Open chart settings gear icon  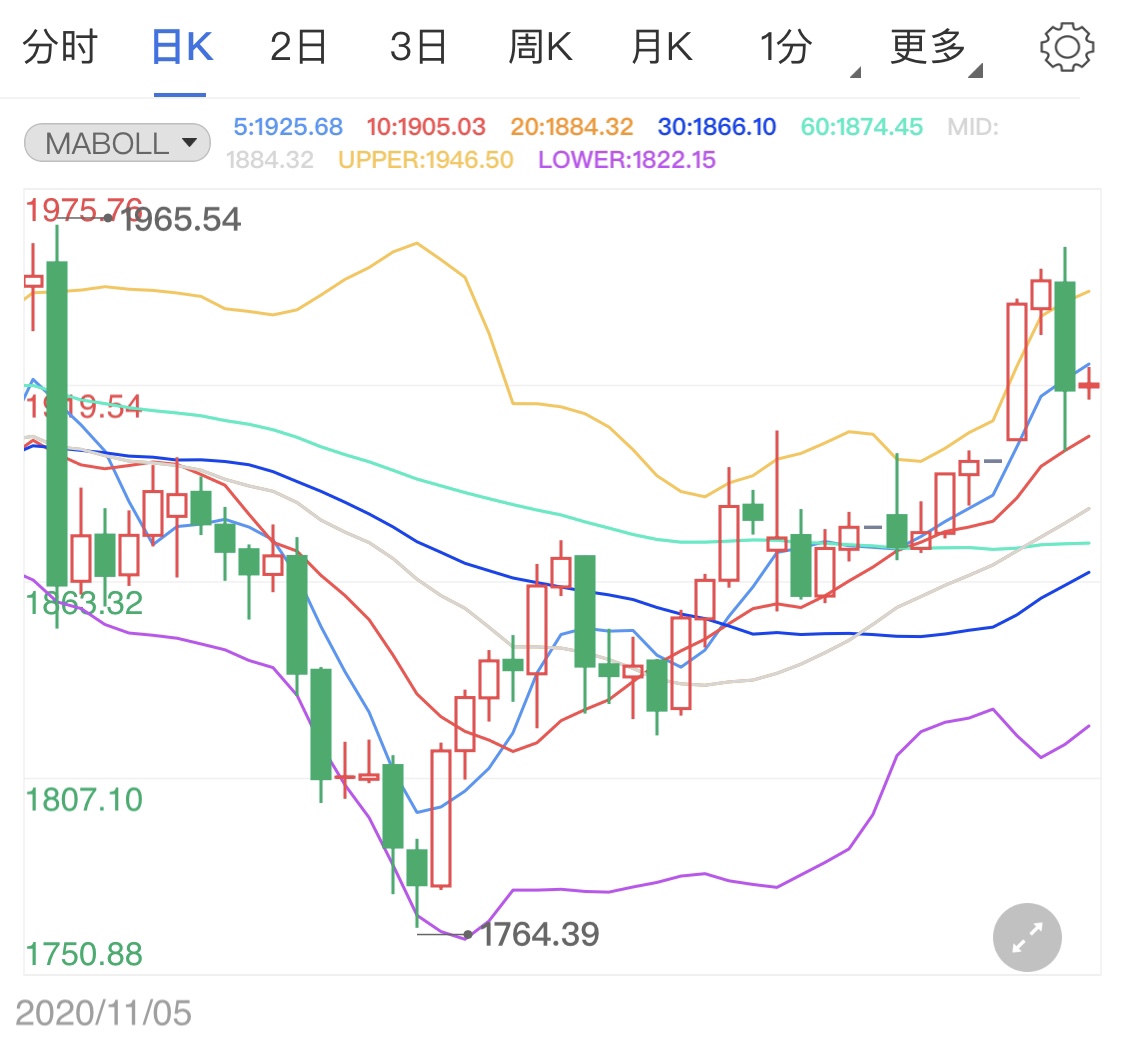(x=1067, y=47)
